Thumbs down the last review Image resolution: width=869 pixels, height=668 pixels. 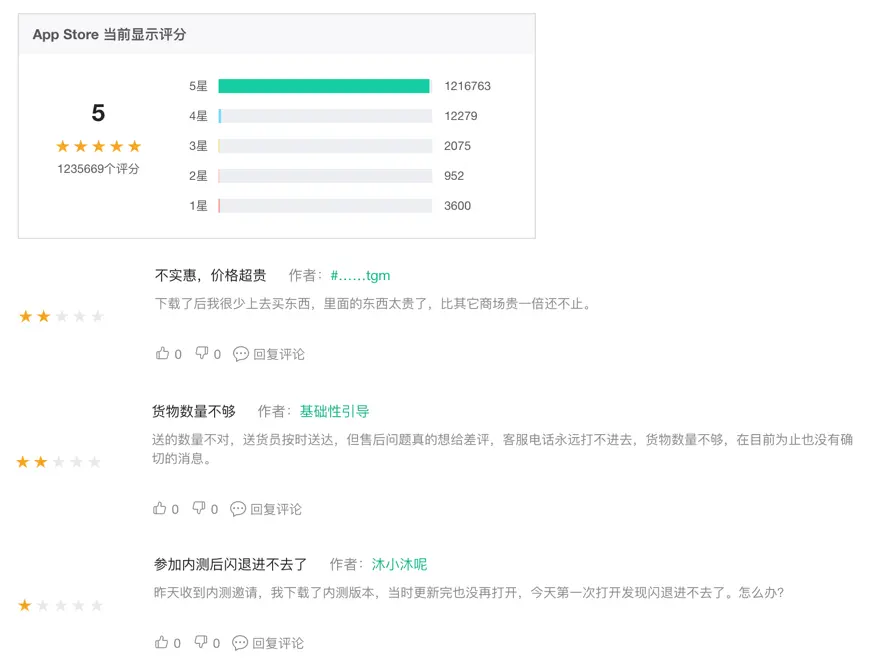click(x=202, y=643)
